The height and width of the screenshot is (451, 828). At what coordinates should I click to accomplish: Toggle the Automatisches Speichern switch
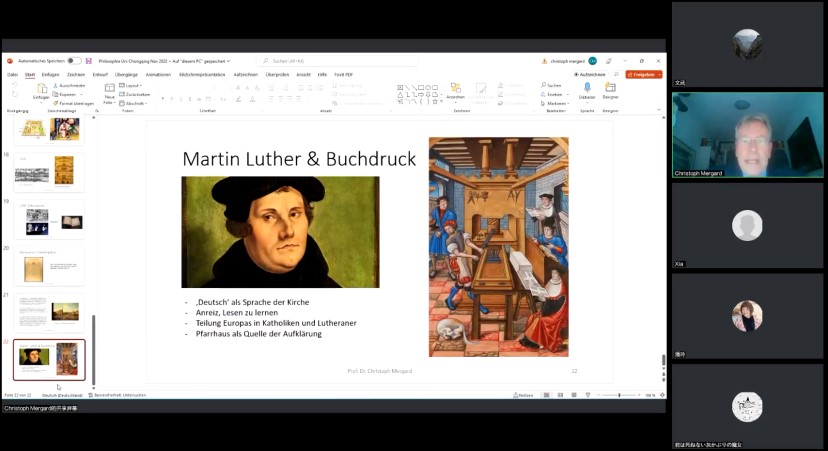[x=74, y=61]
